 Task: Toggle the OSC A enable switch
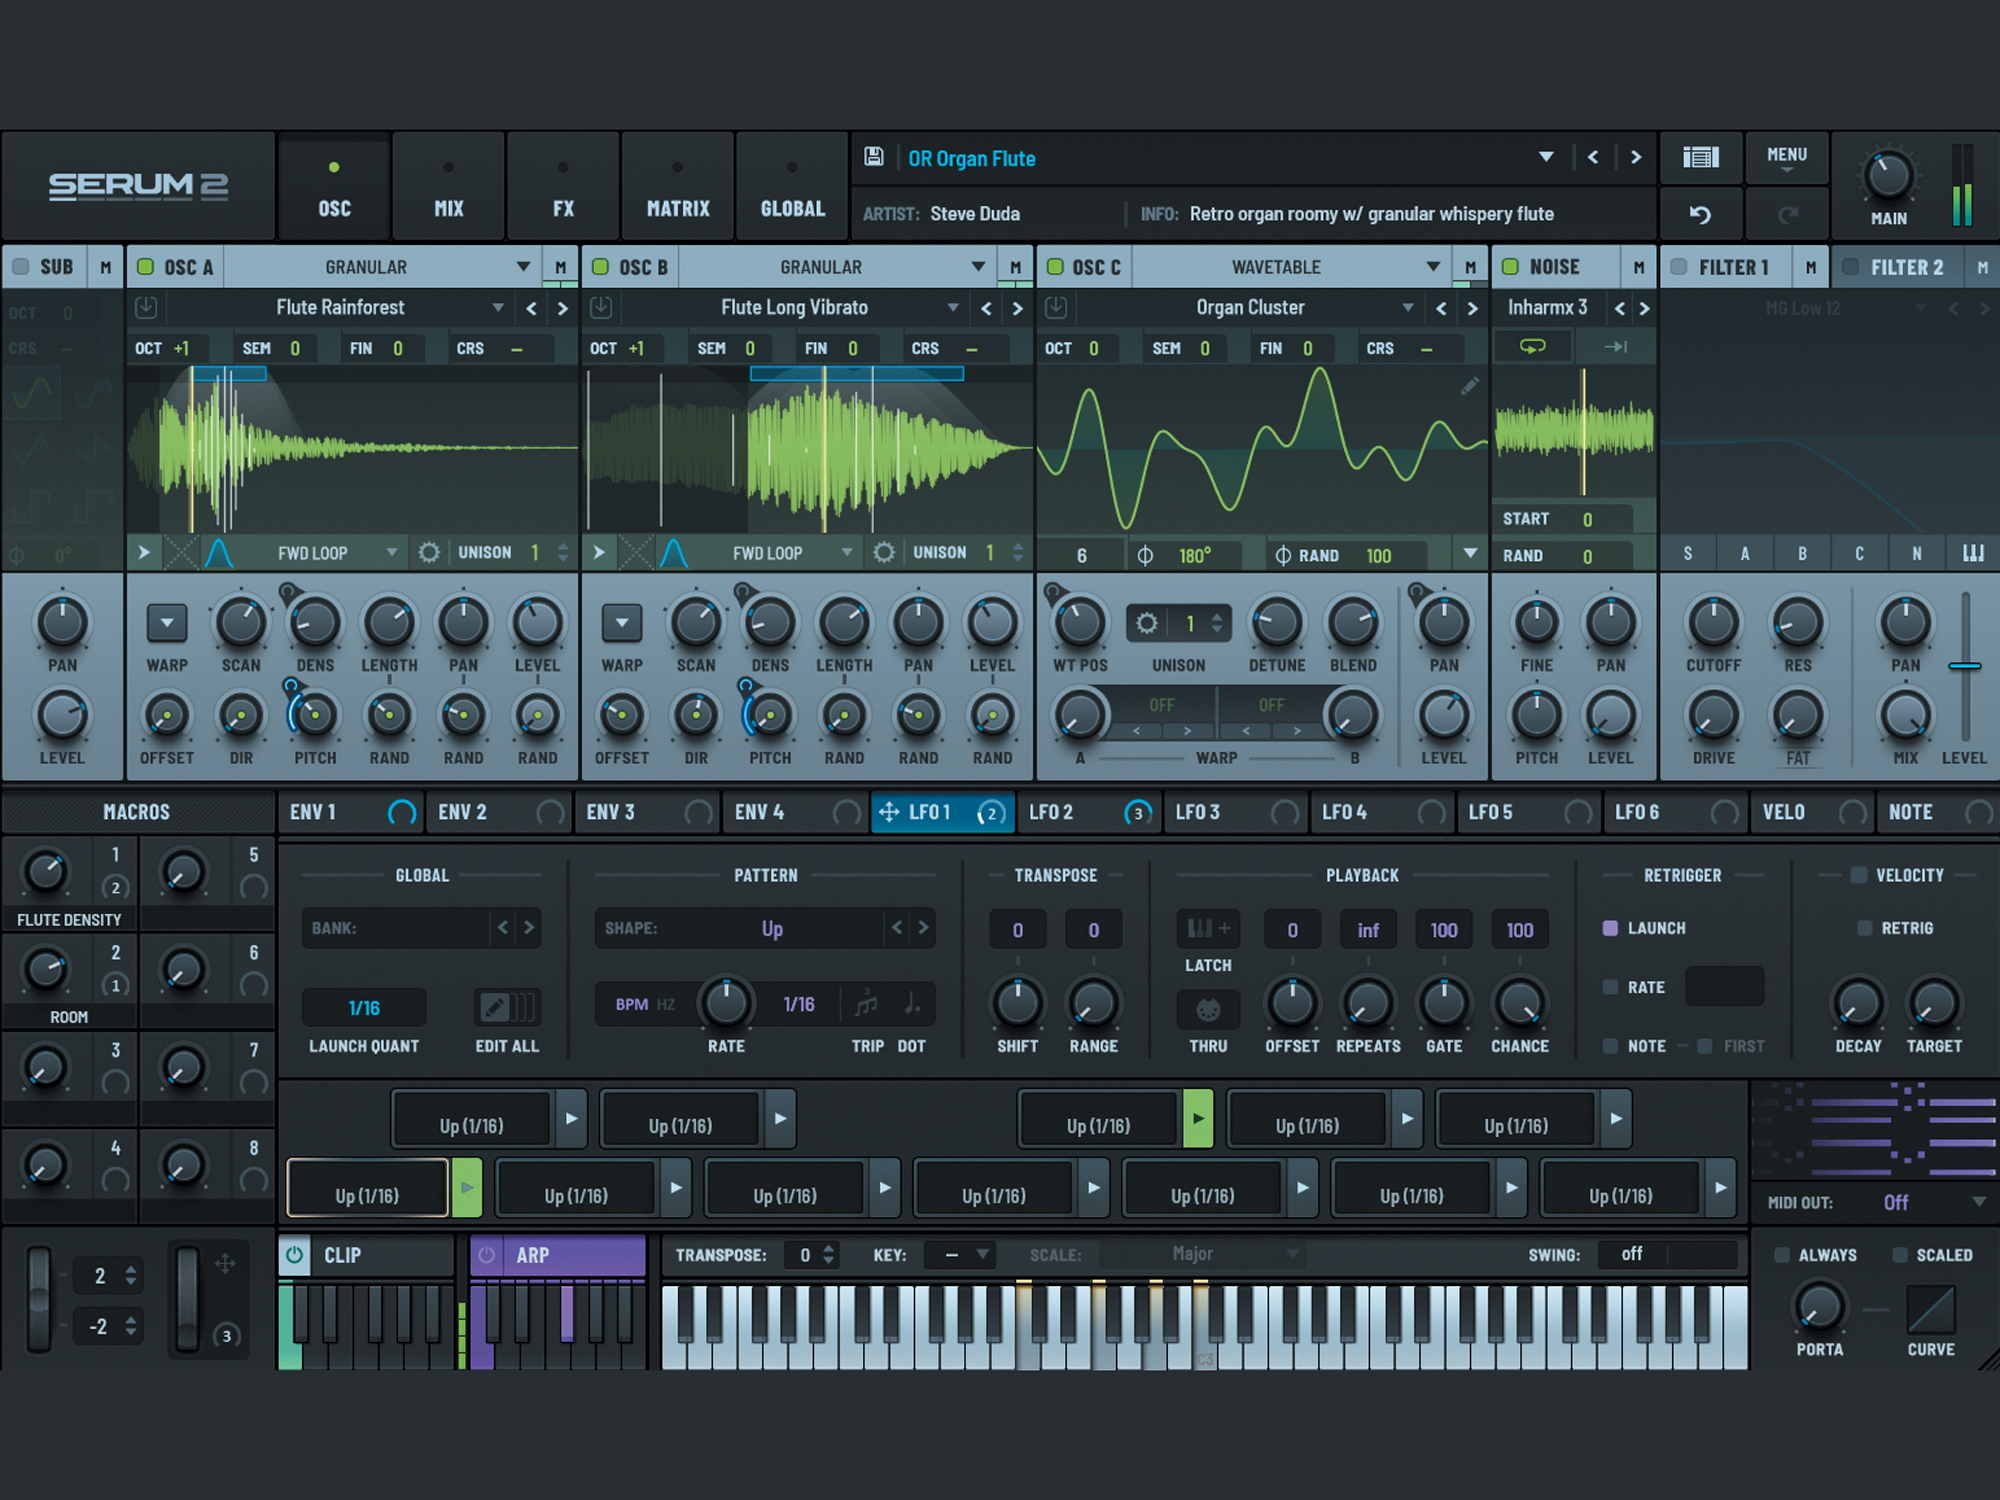click(x=146, y=267)
